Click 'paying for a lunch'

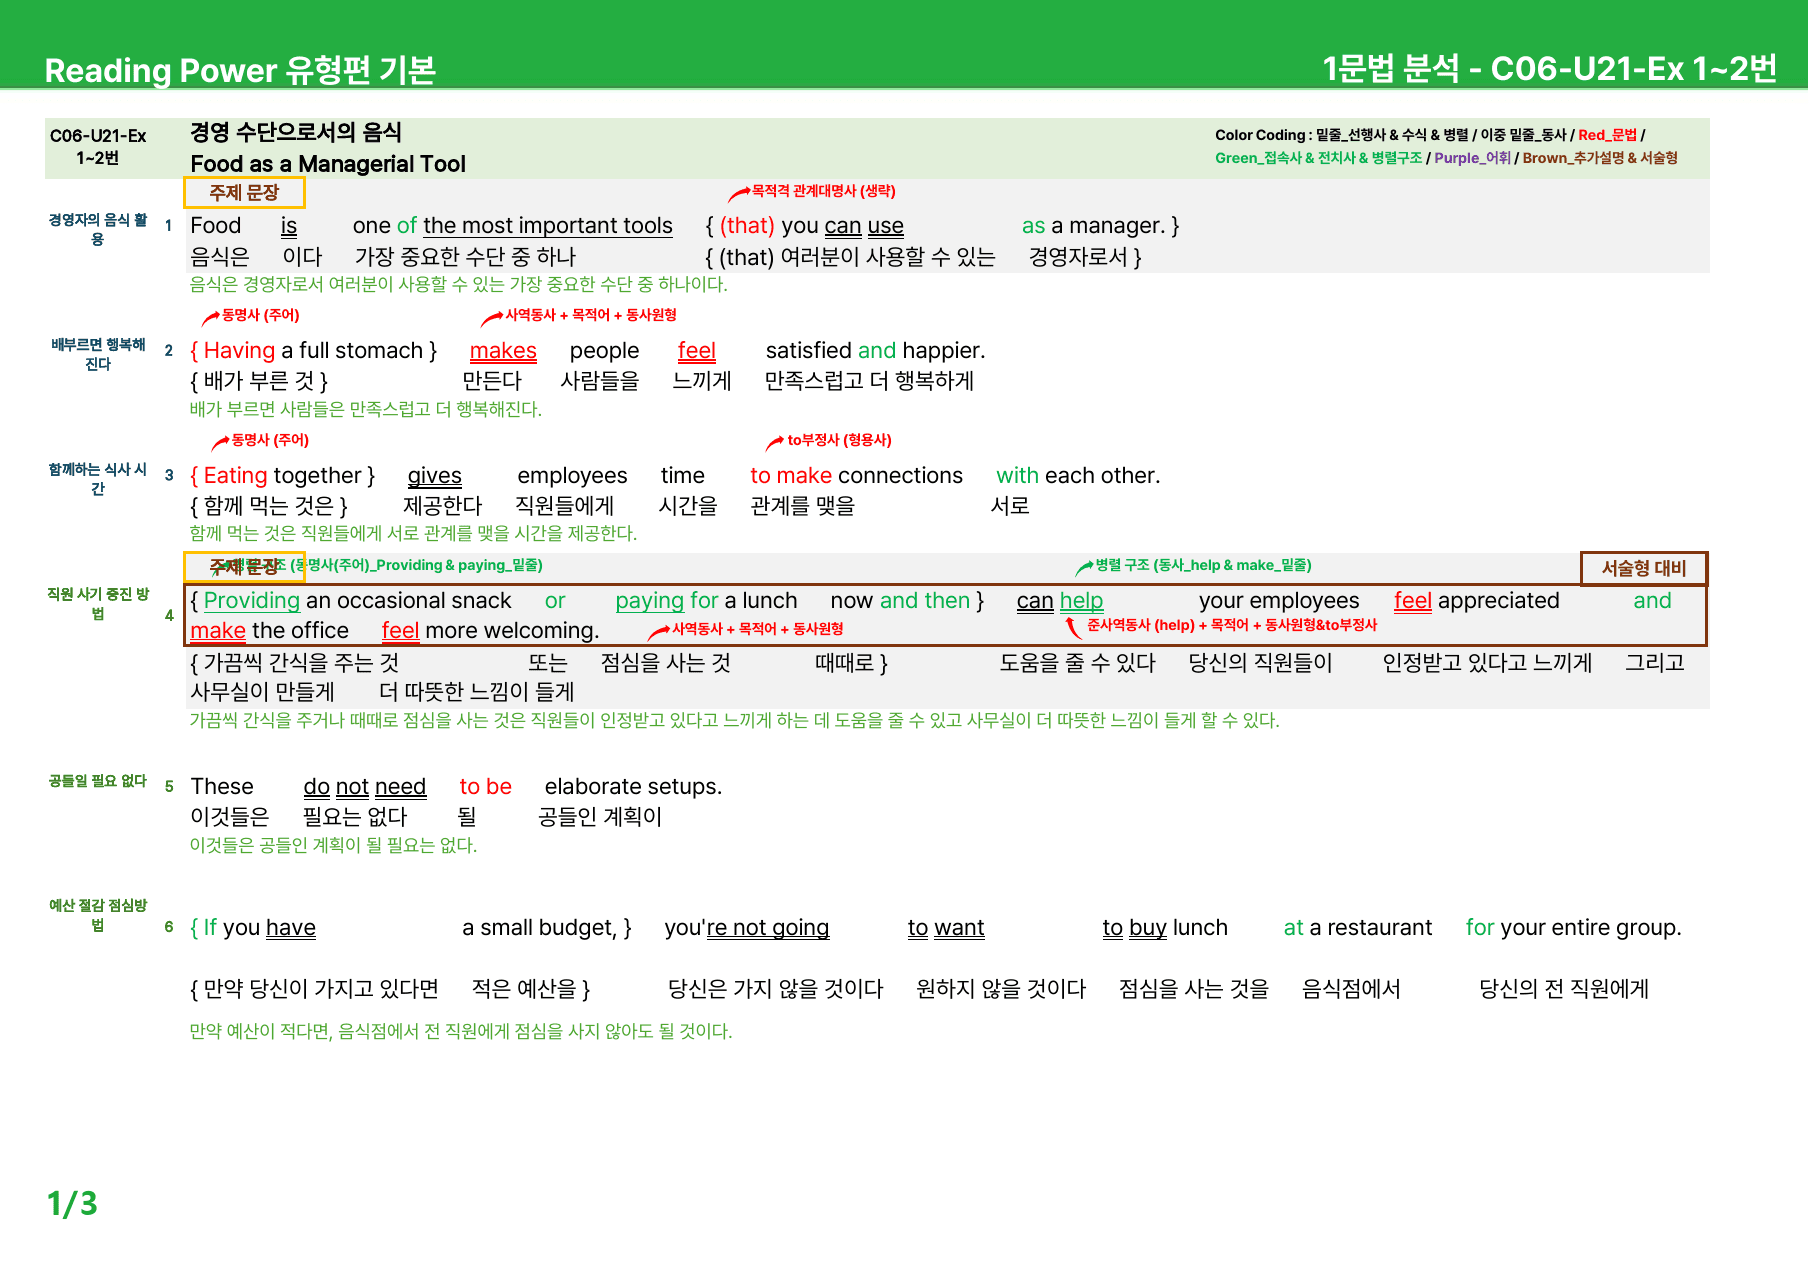706,601
